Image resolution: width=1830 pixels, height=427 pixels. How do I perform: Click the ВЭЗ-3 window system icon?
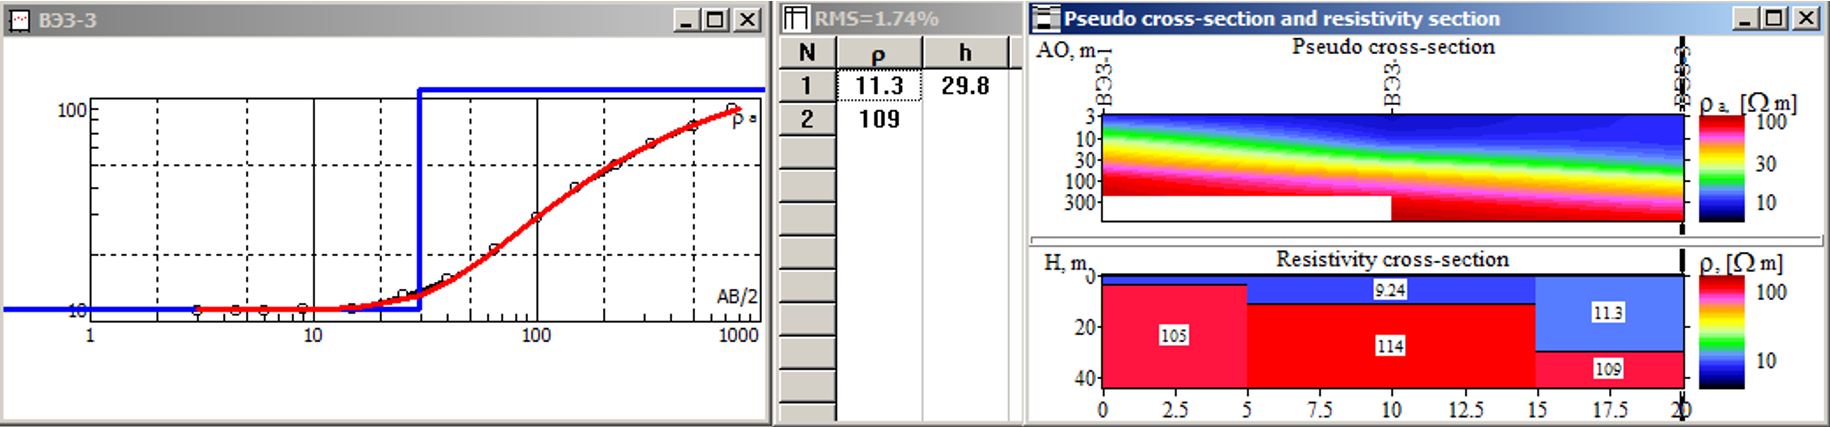point(18,20)
